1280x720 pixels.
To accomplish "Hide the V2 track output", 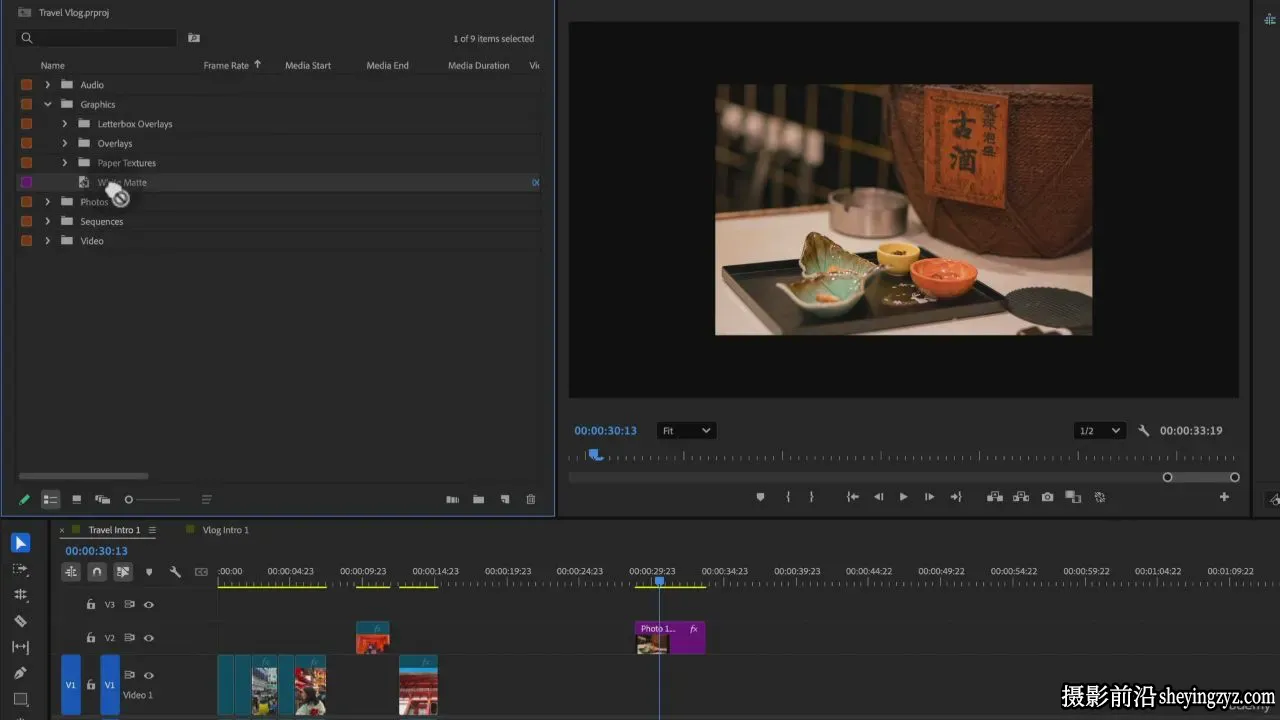I will tap(149, 638).
